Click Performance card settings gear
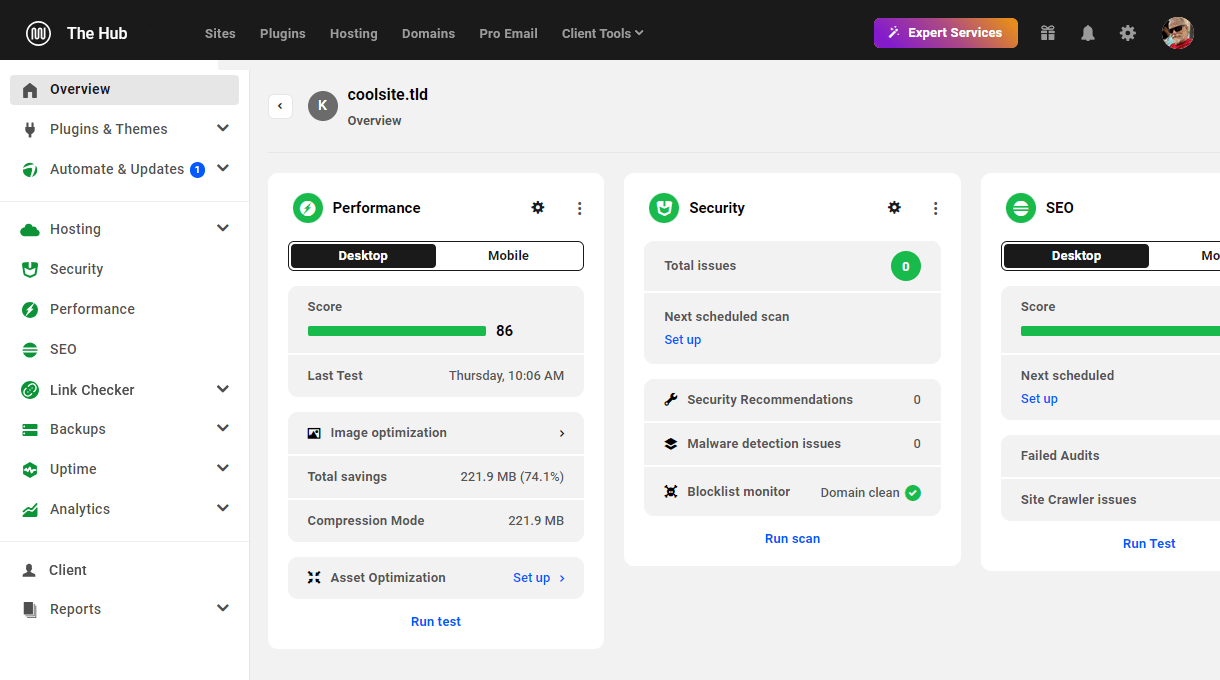 click(x=538, y=208)
